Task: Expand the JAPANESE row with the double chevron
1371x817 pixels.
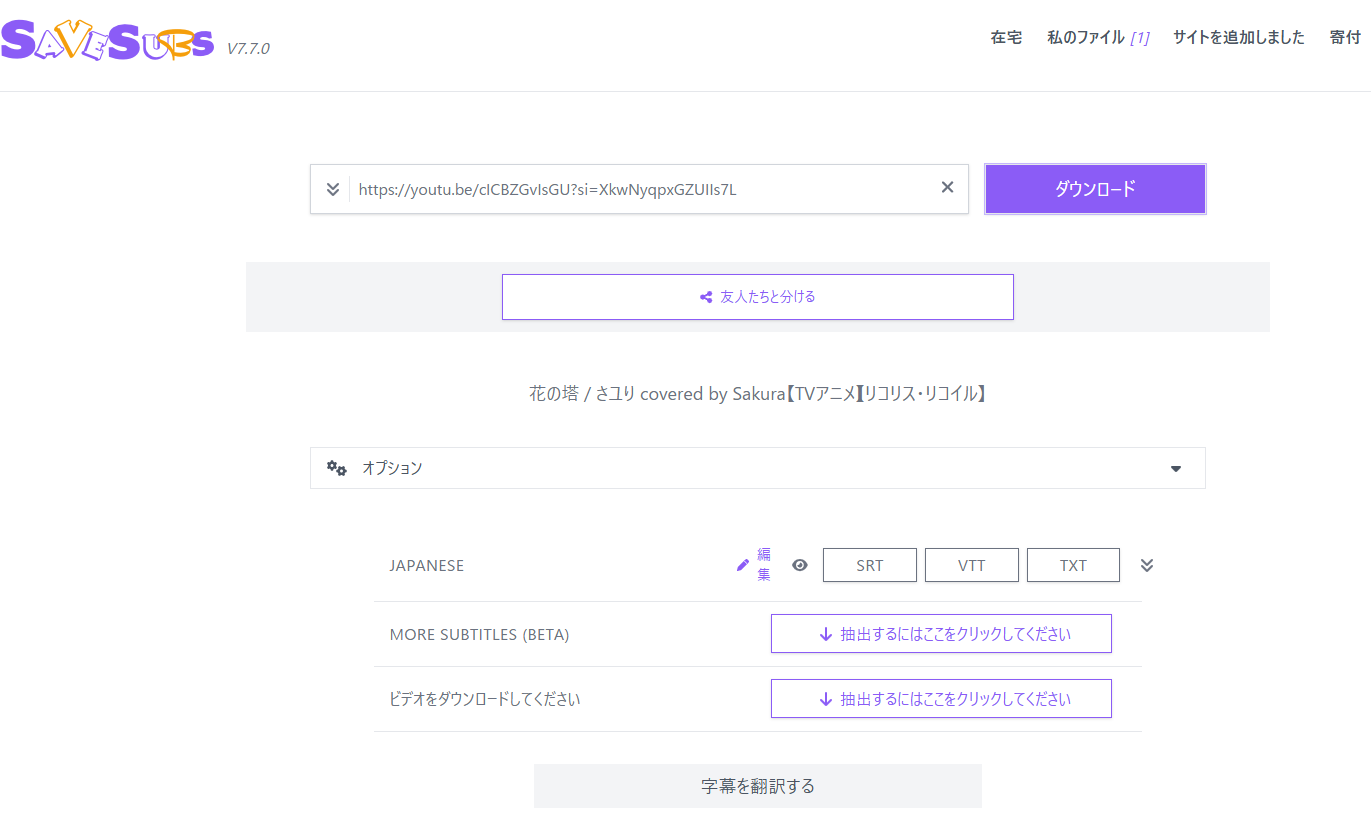Action: [1146, 564]
